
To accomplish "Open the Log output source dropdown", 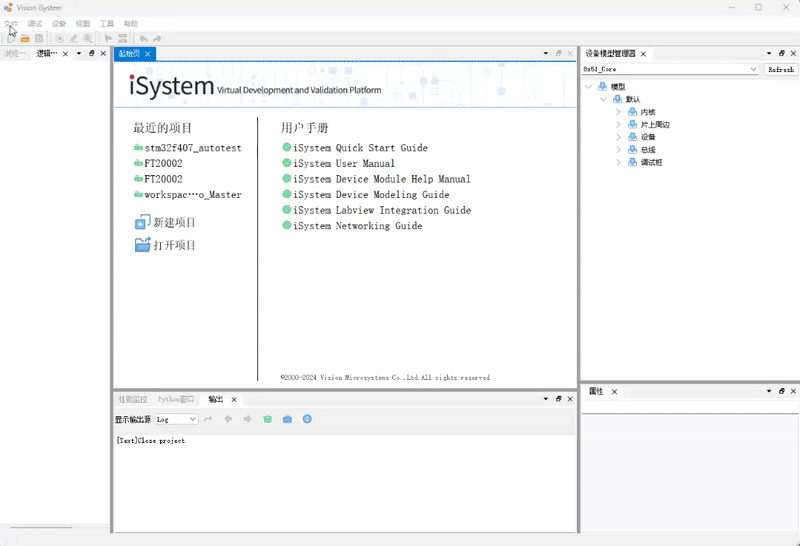I will tap(193, 419).
